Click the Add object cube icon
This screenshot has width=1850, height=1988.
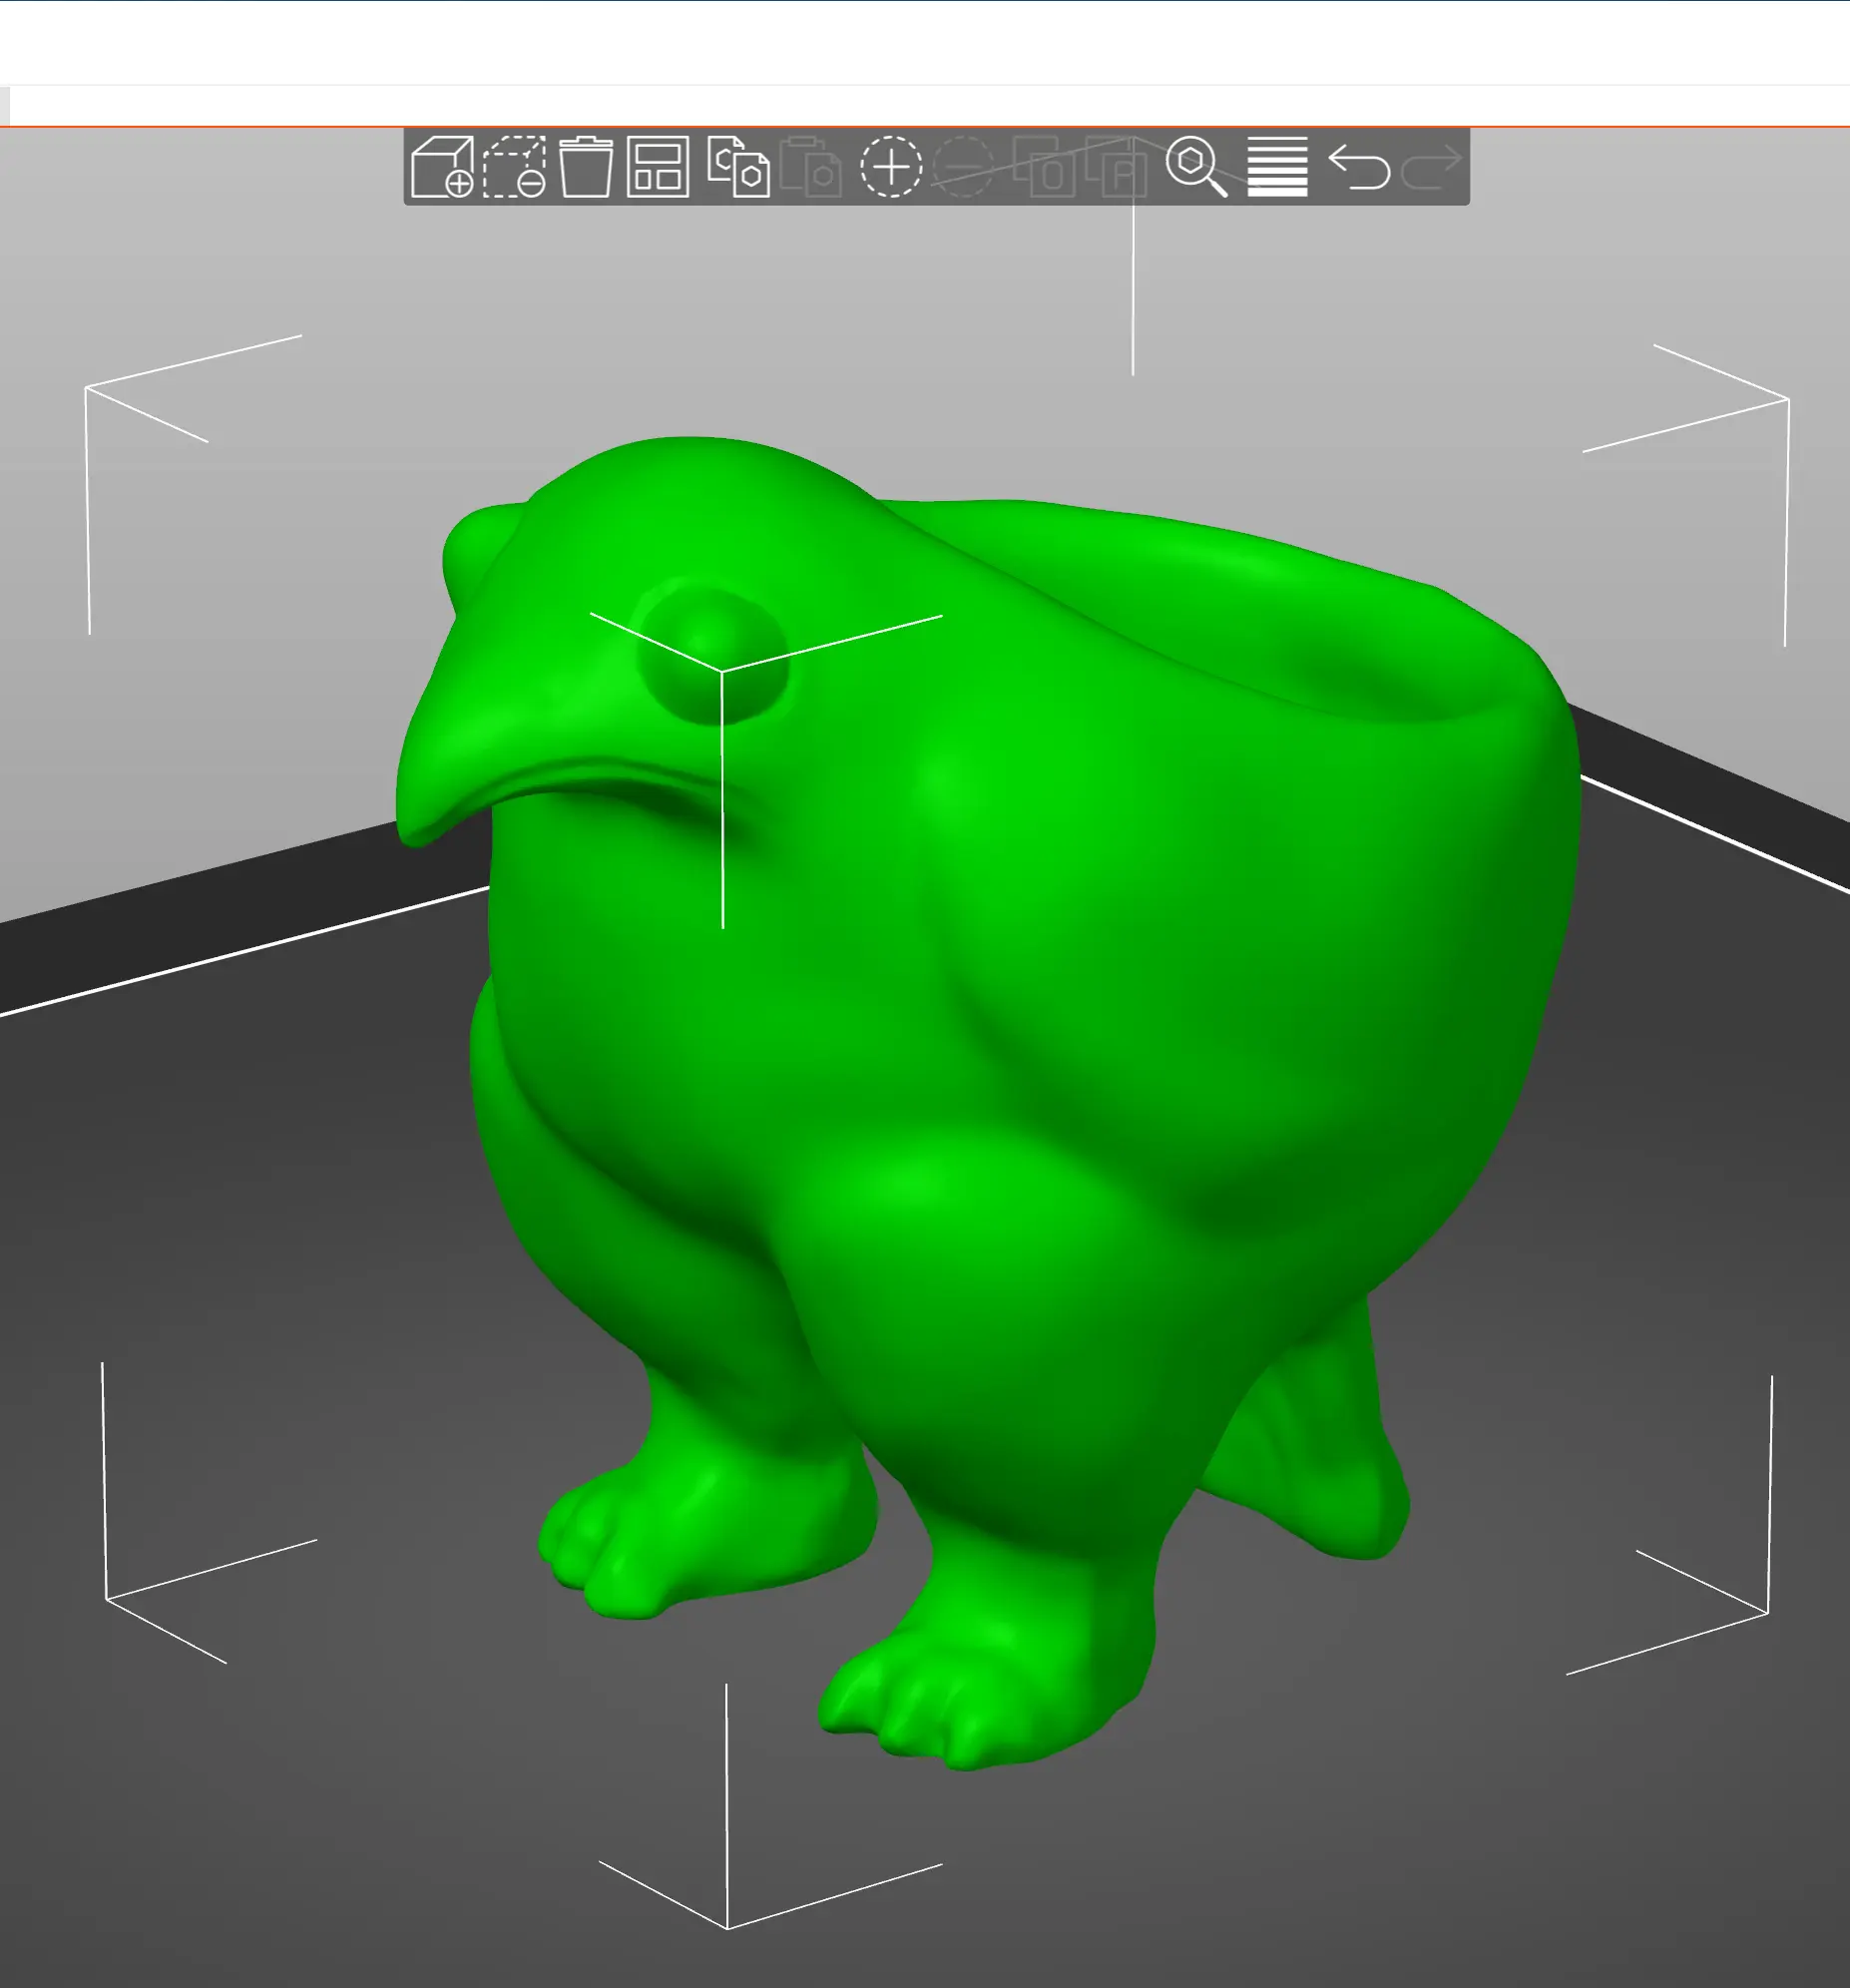[442, 167]
